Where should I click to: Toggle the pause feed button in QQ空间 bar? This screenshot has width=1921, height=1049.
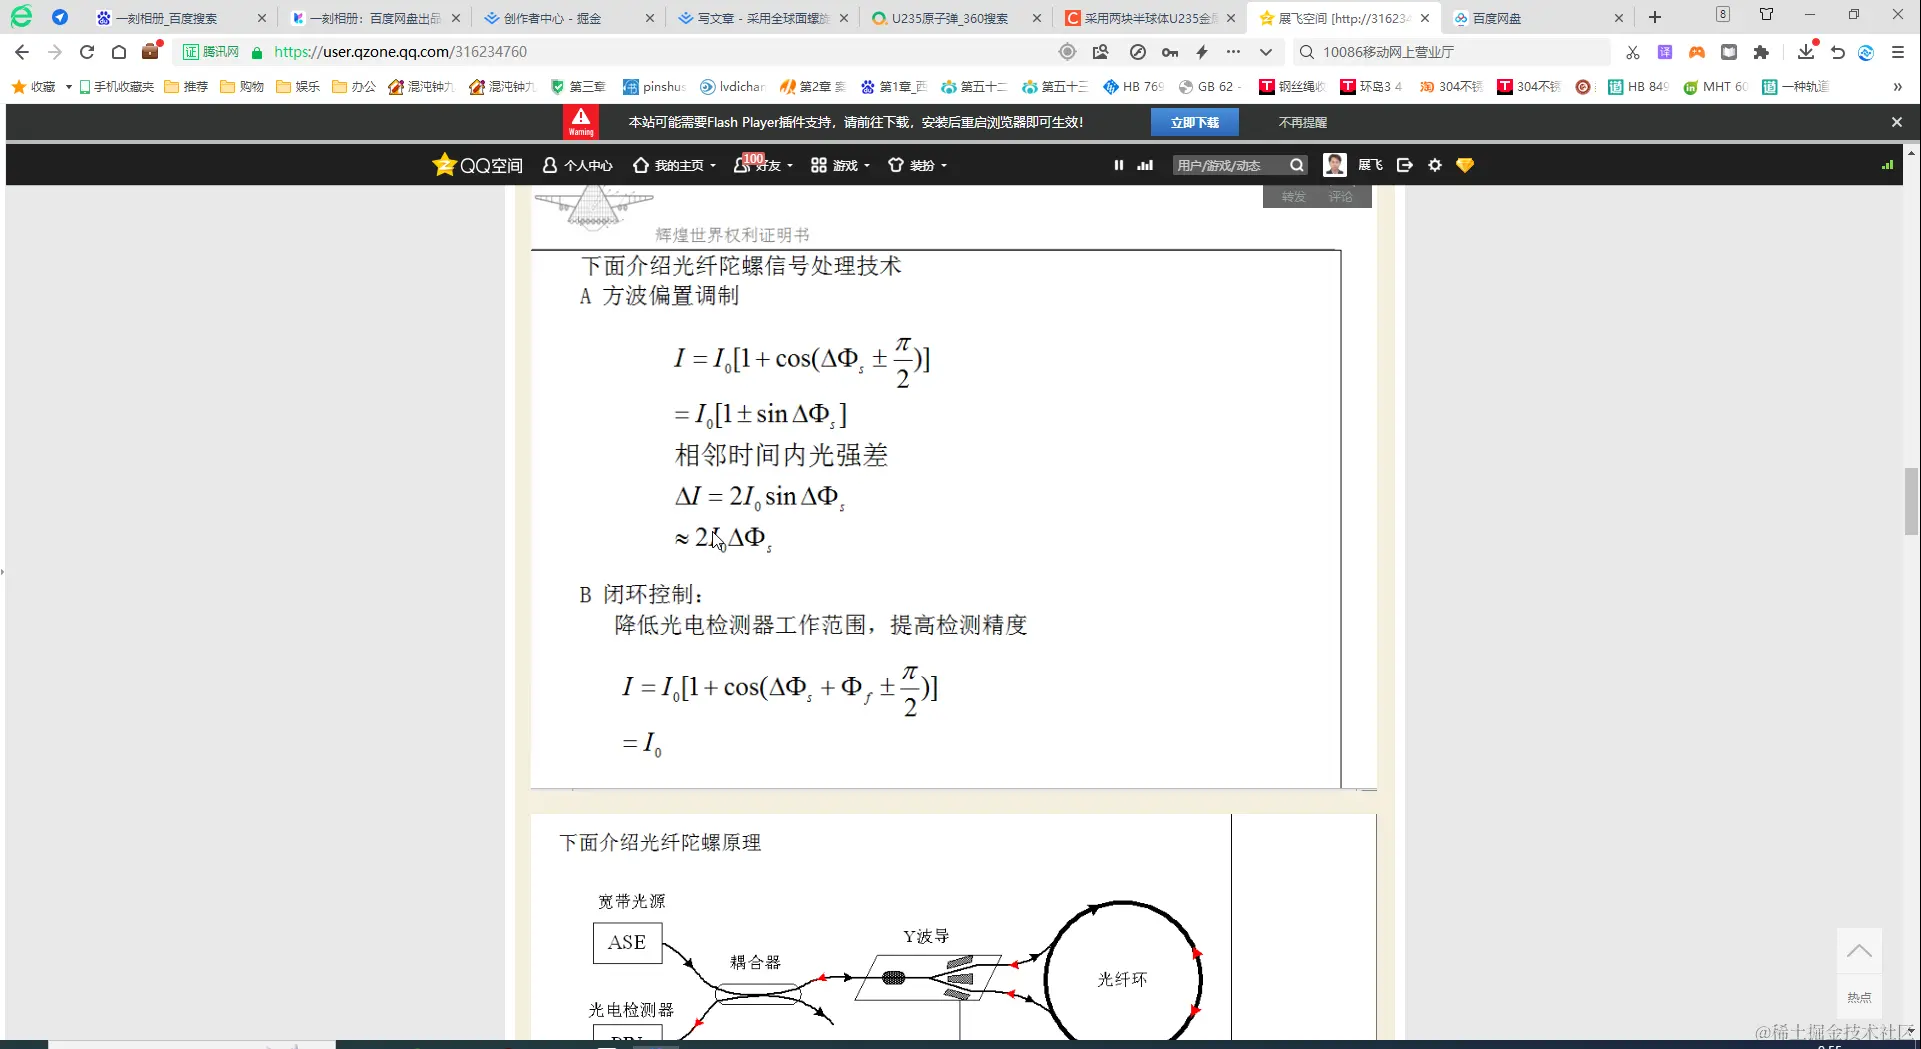pyautogui.click(x=1118, y=165)
